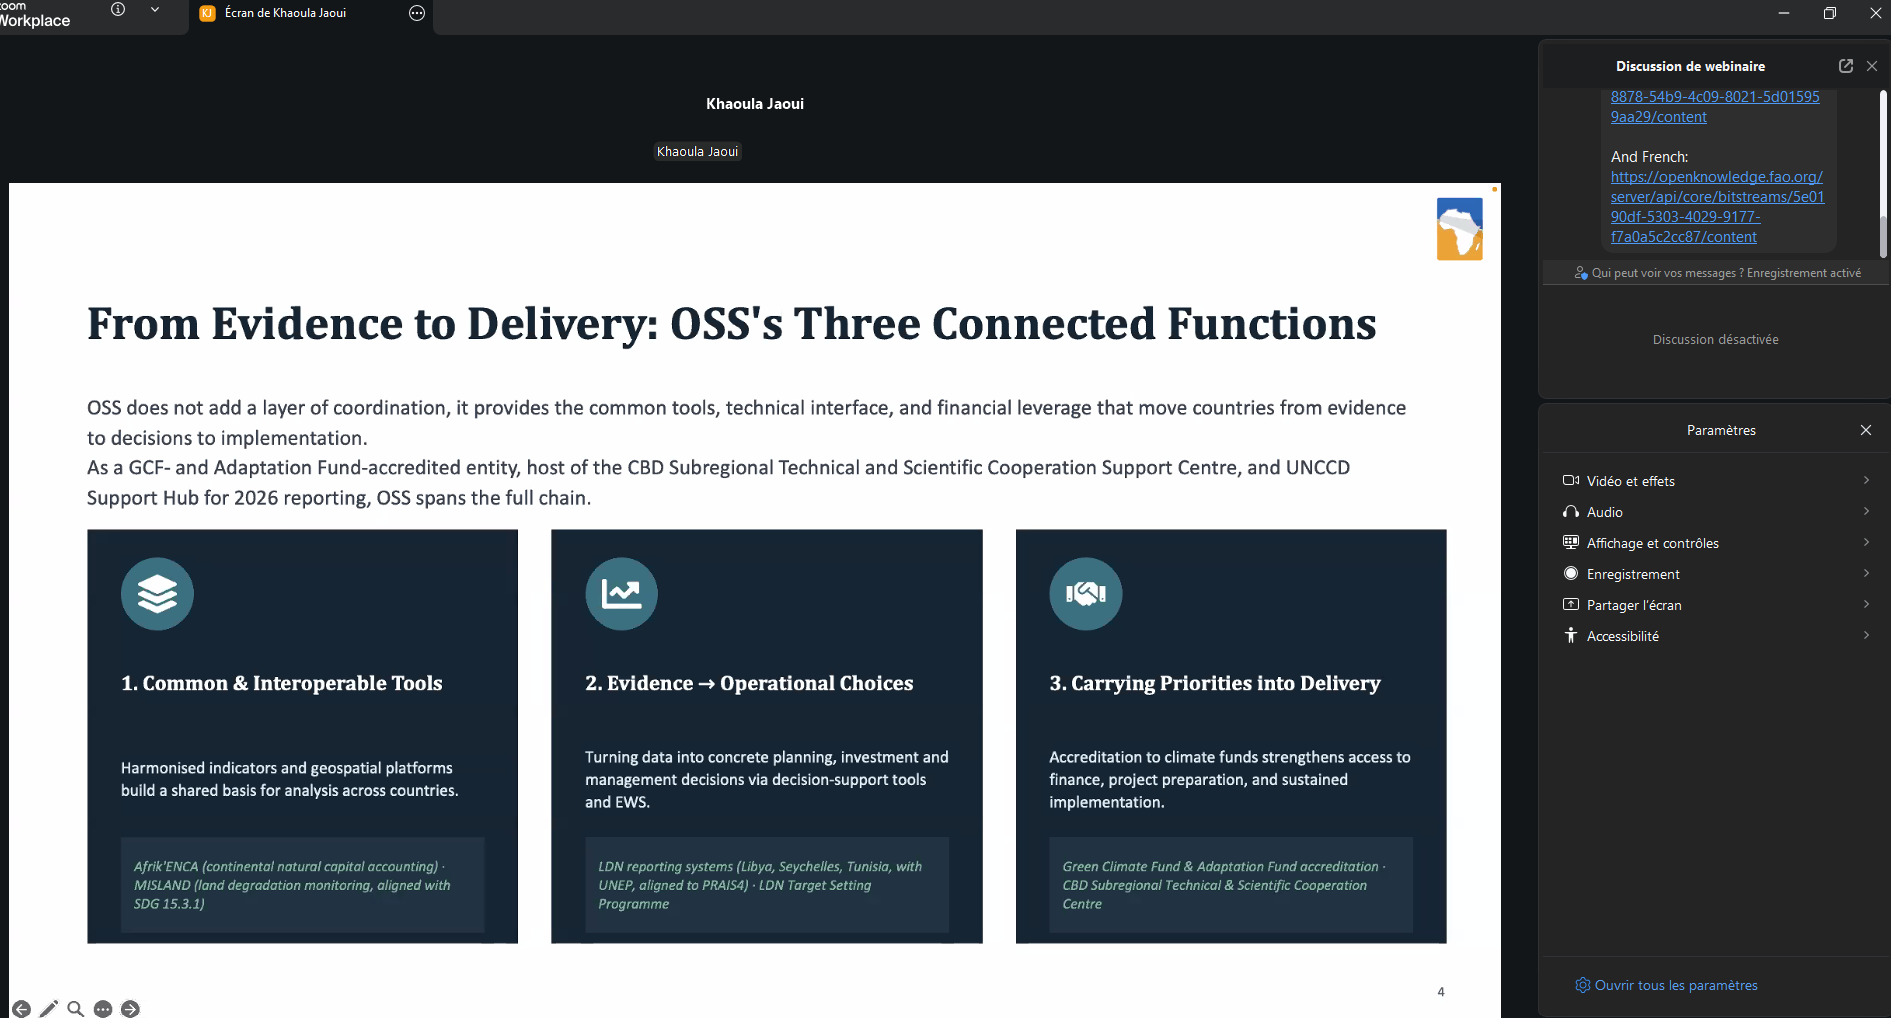
Task: Advance to the next slide arrow
Action: [x=130, y=1009]
